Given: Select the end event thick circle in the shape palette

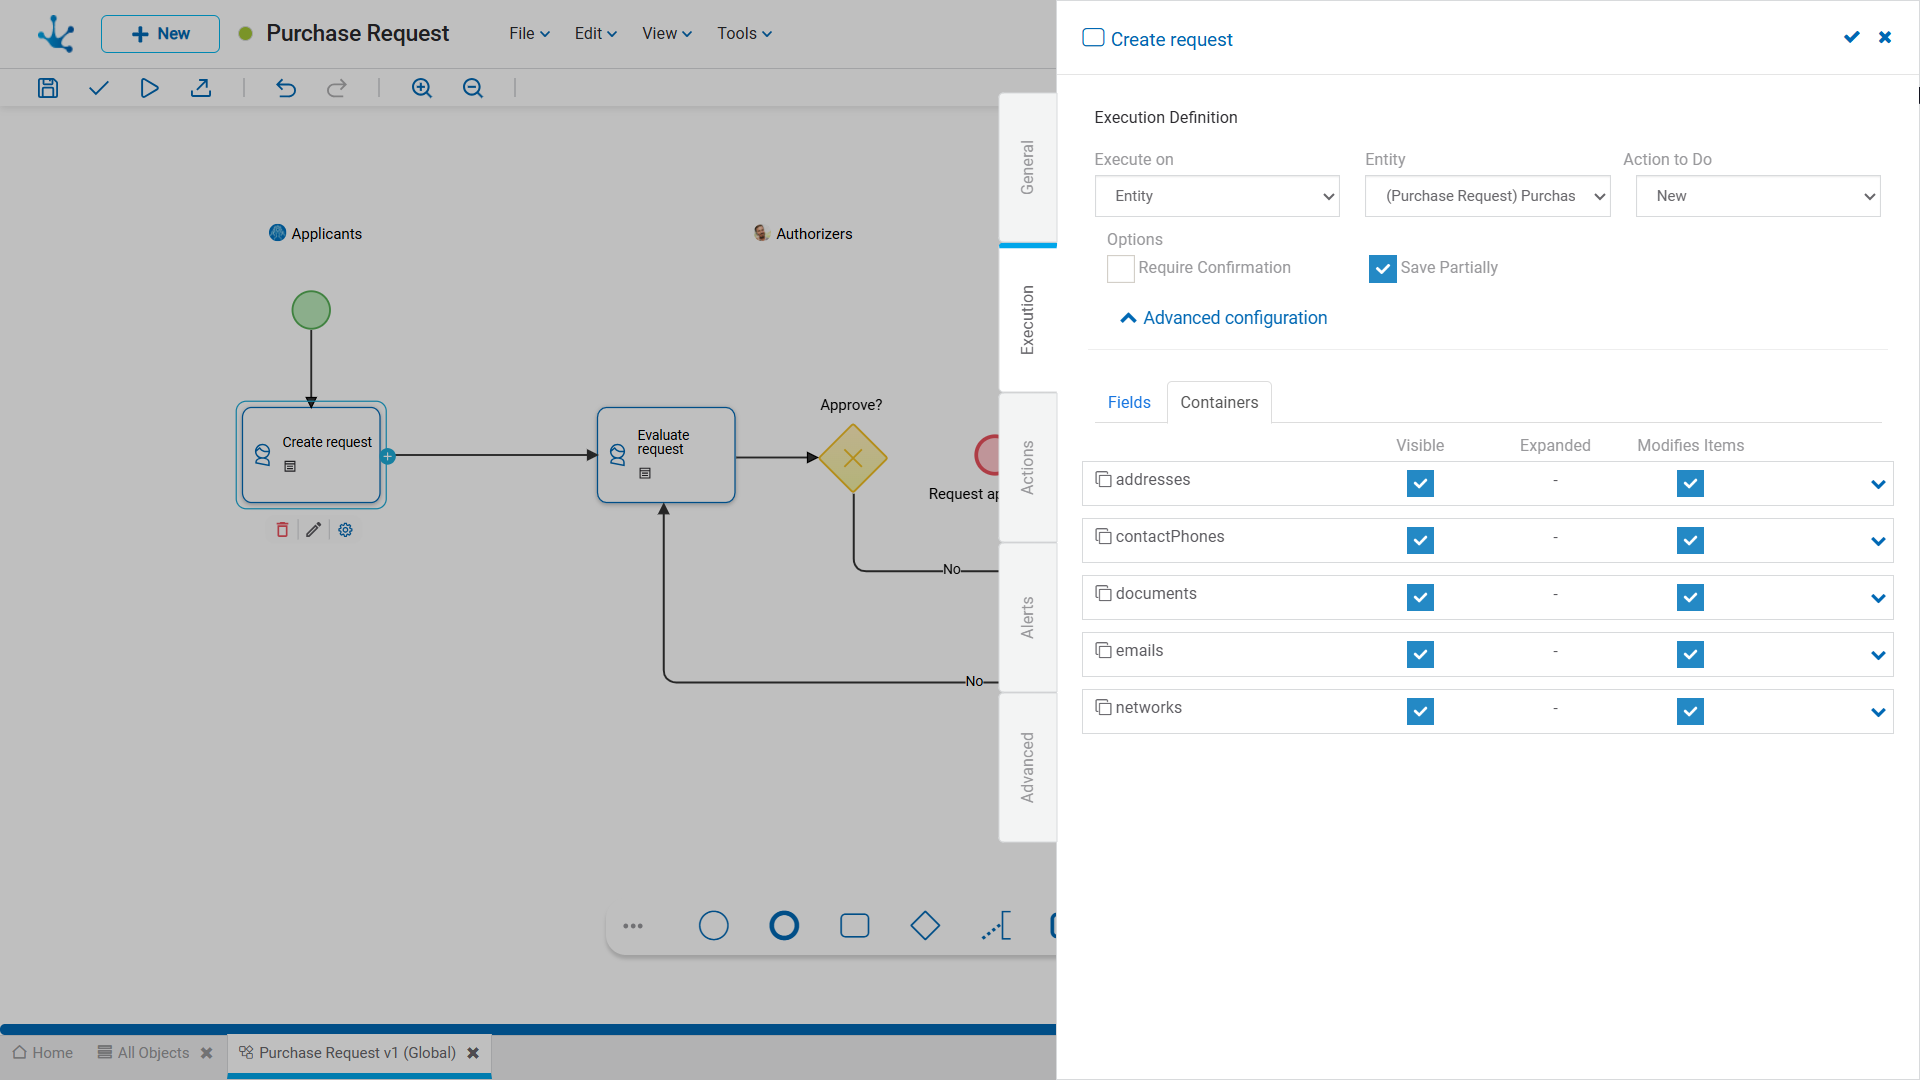Looking at the screenshot, I should pyautogui.click(x=784, y=926).
